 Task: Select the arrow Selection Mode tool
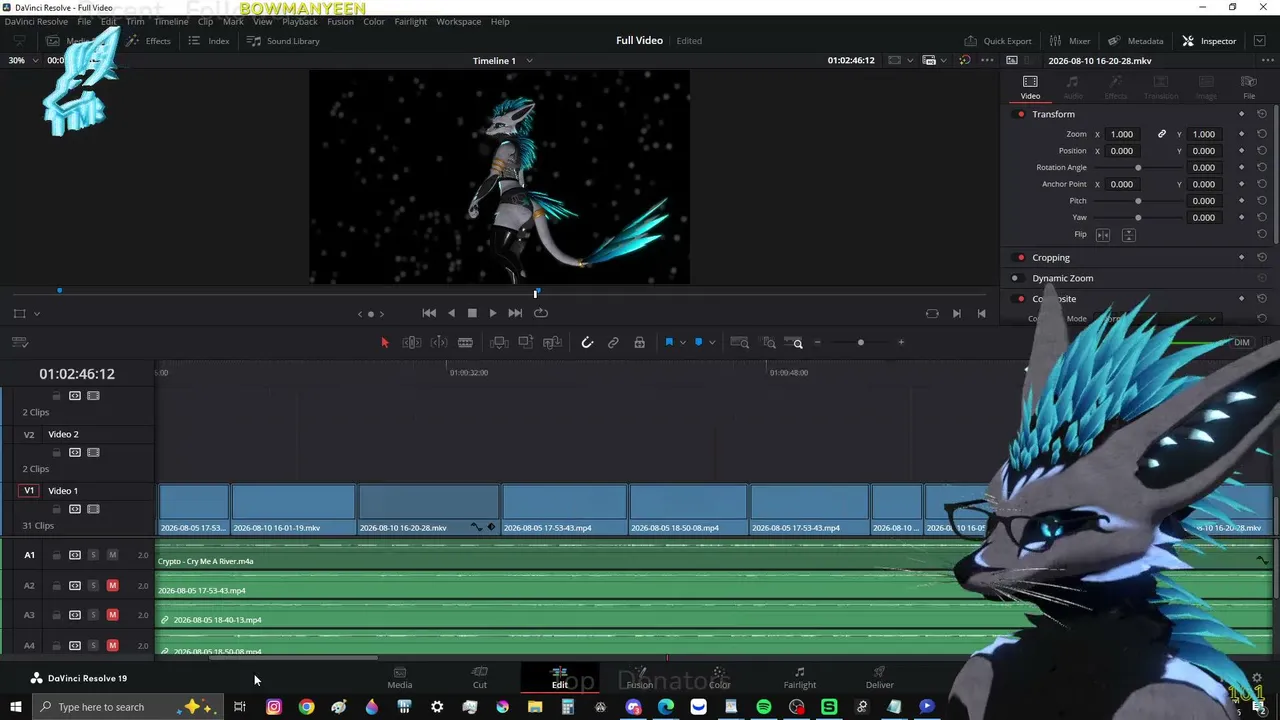point(385,343)
